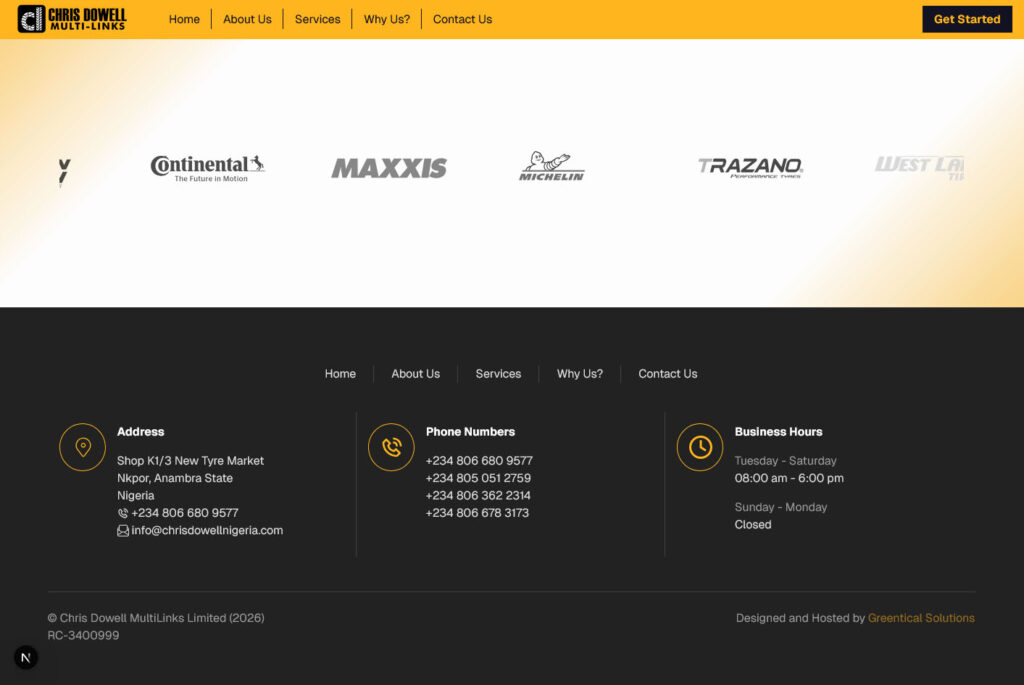The image size is (1024, 685).
Task: Click the West Lake logo in the carousel
Action: click(919, 167)
